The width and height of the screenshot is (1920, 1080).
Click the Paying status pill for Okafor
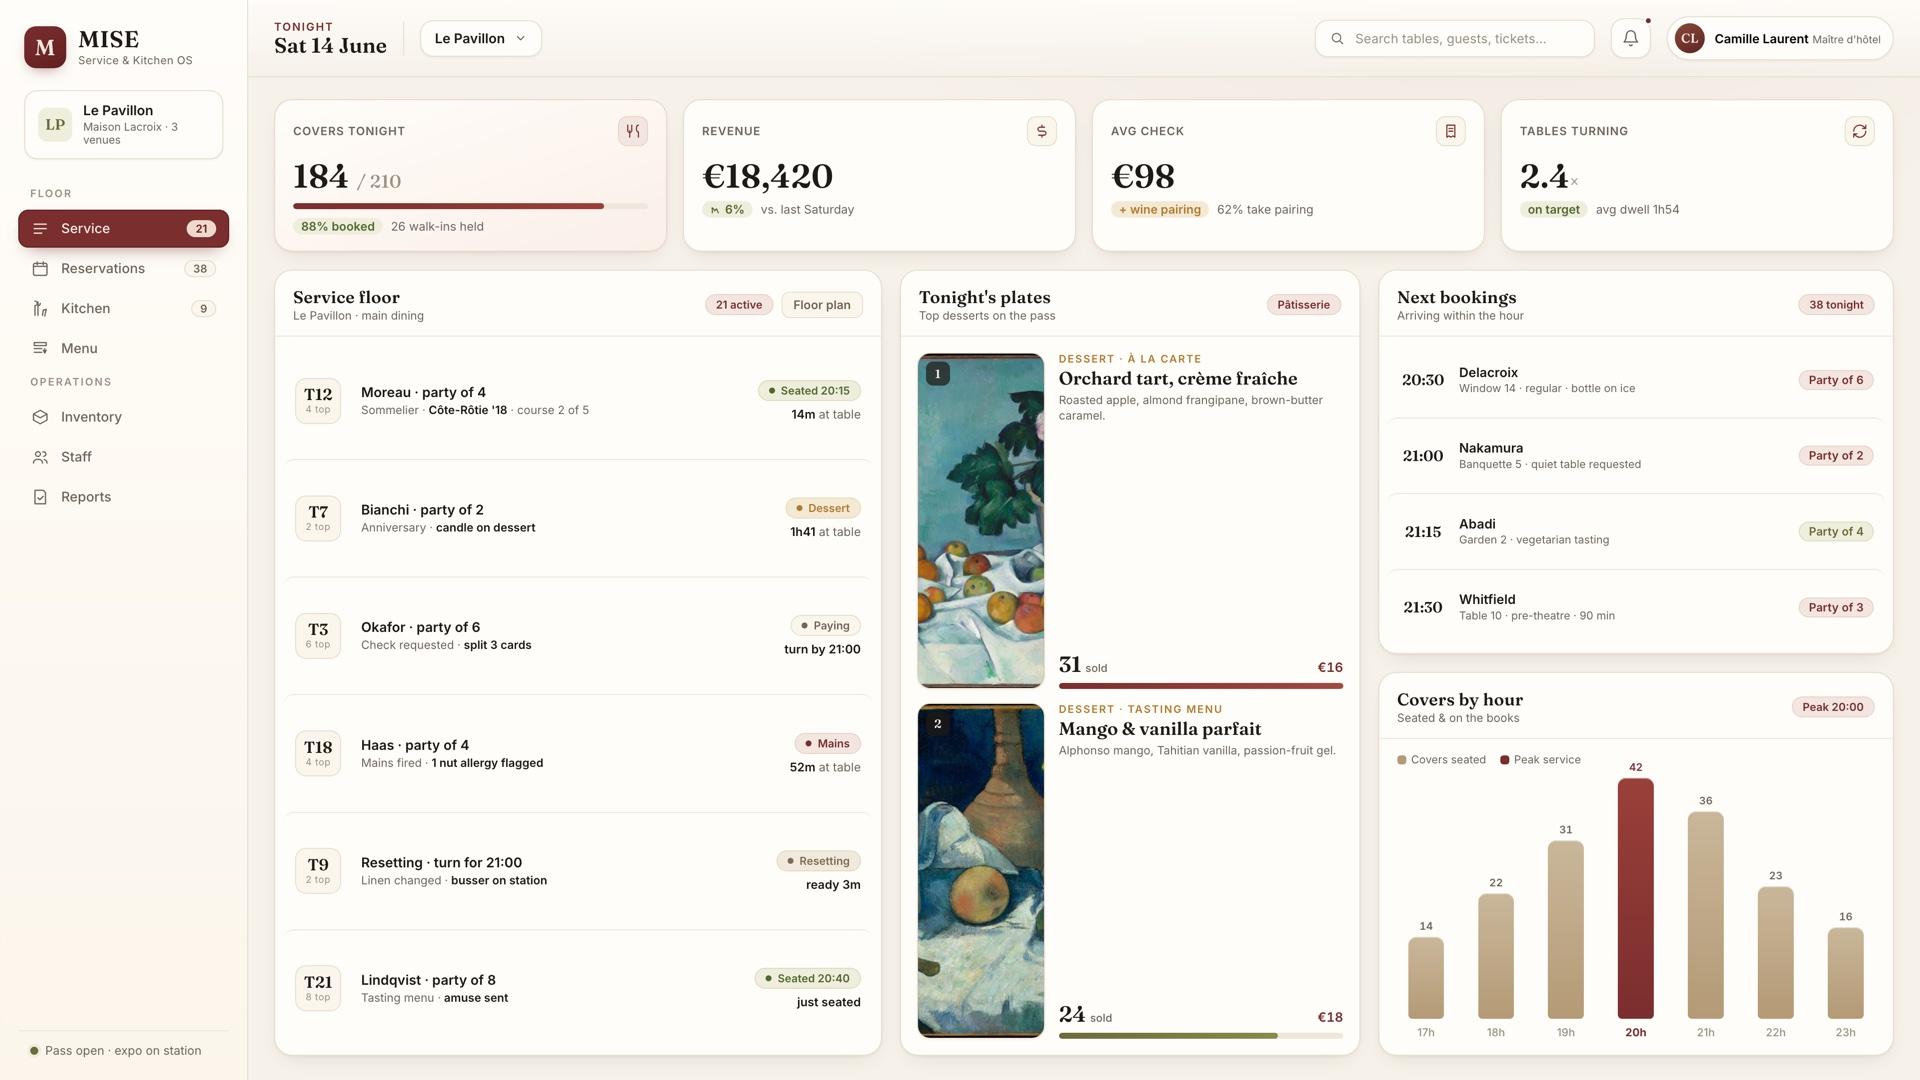[x=825, y=626]
